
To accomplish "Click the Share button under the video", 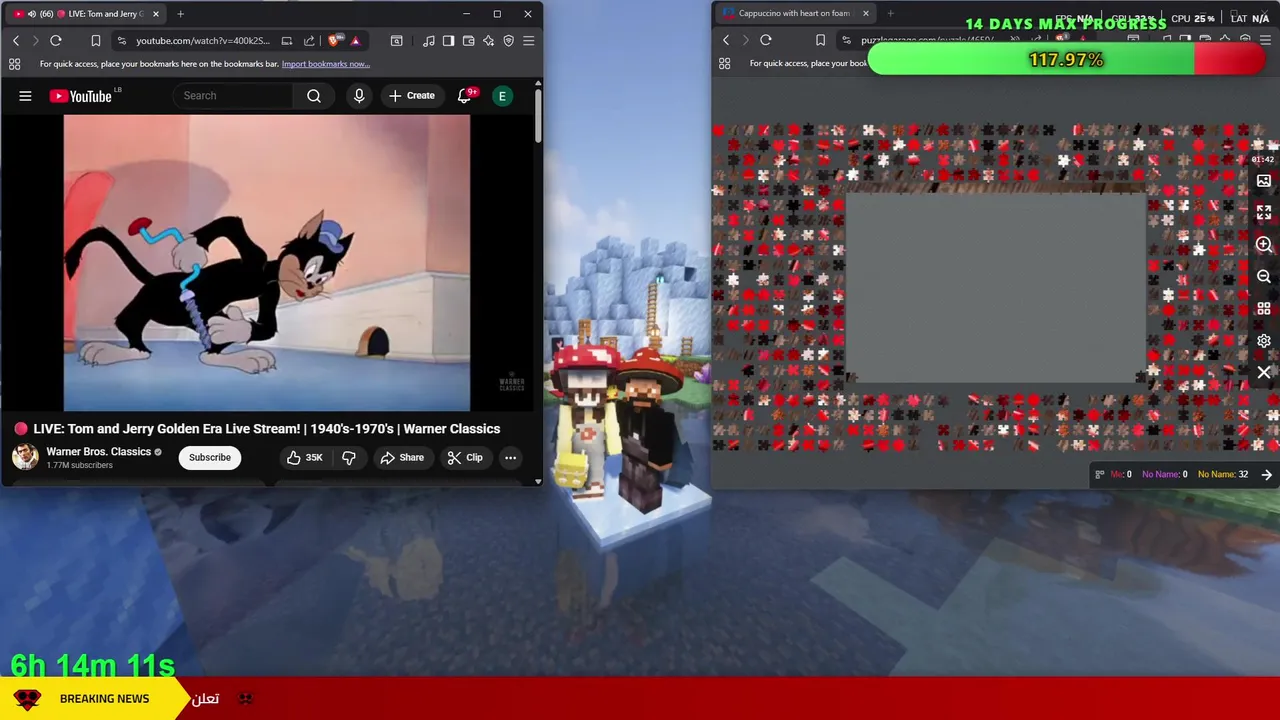I will coord(402,458).
